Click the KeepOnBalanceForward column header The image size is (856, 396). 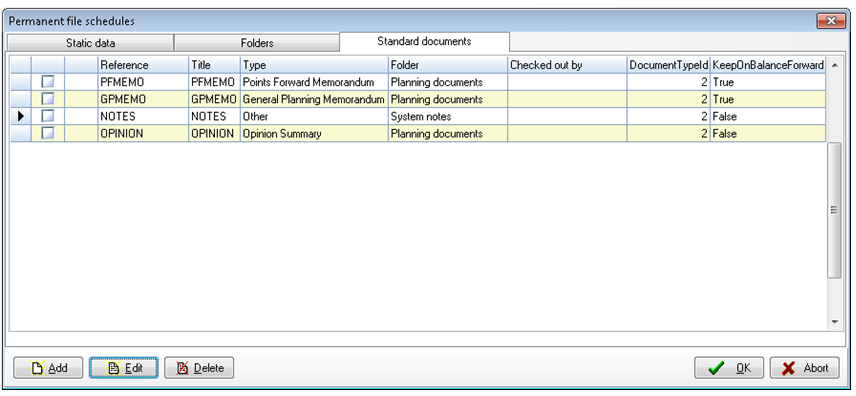click(x=768, y=65)
